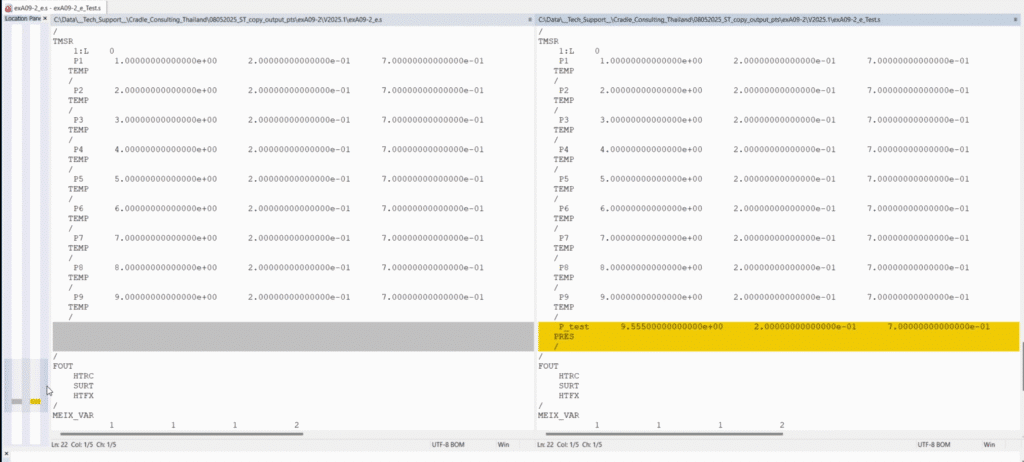
Task: Click the HTFX line in the left pane
Action: 84,395
